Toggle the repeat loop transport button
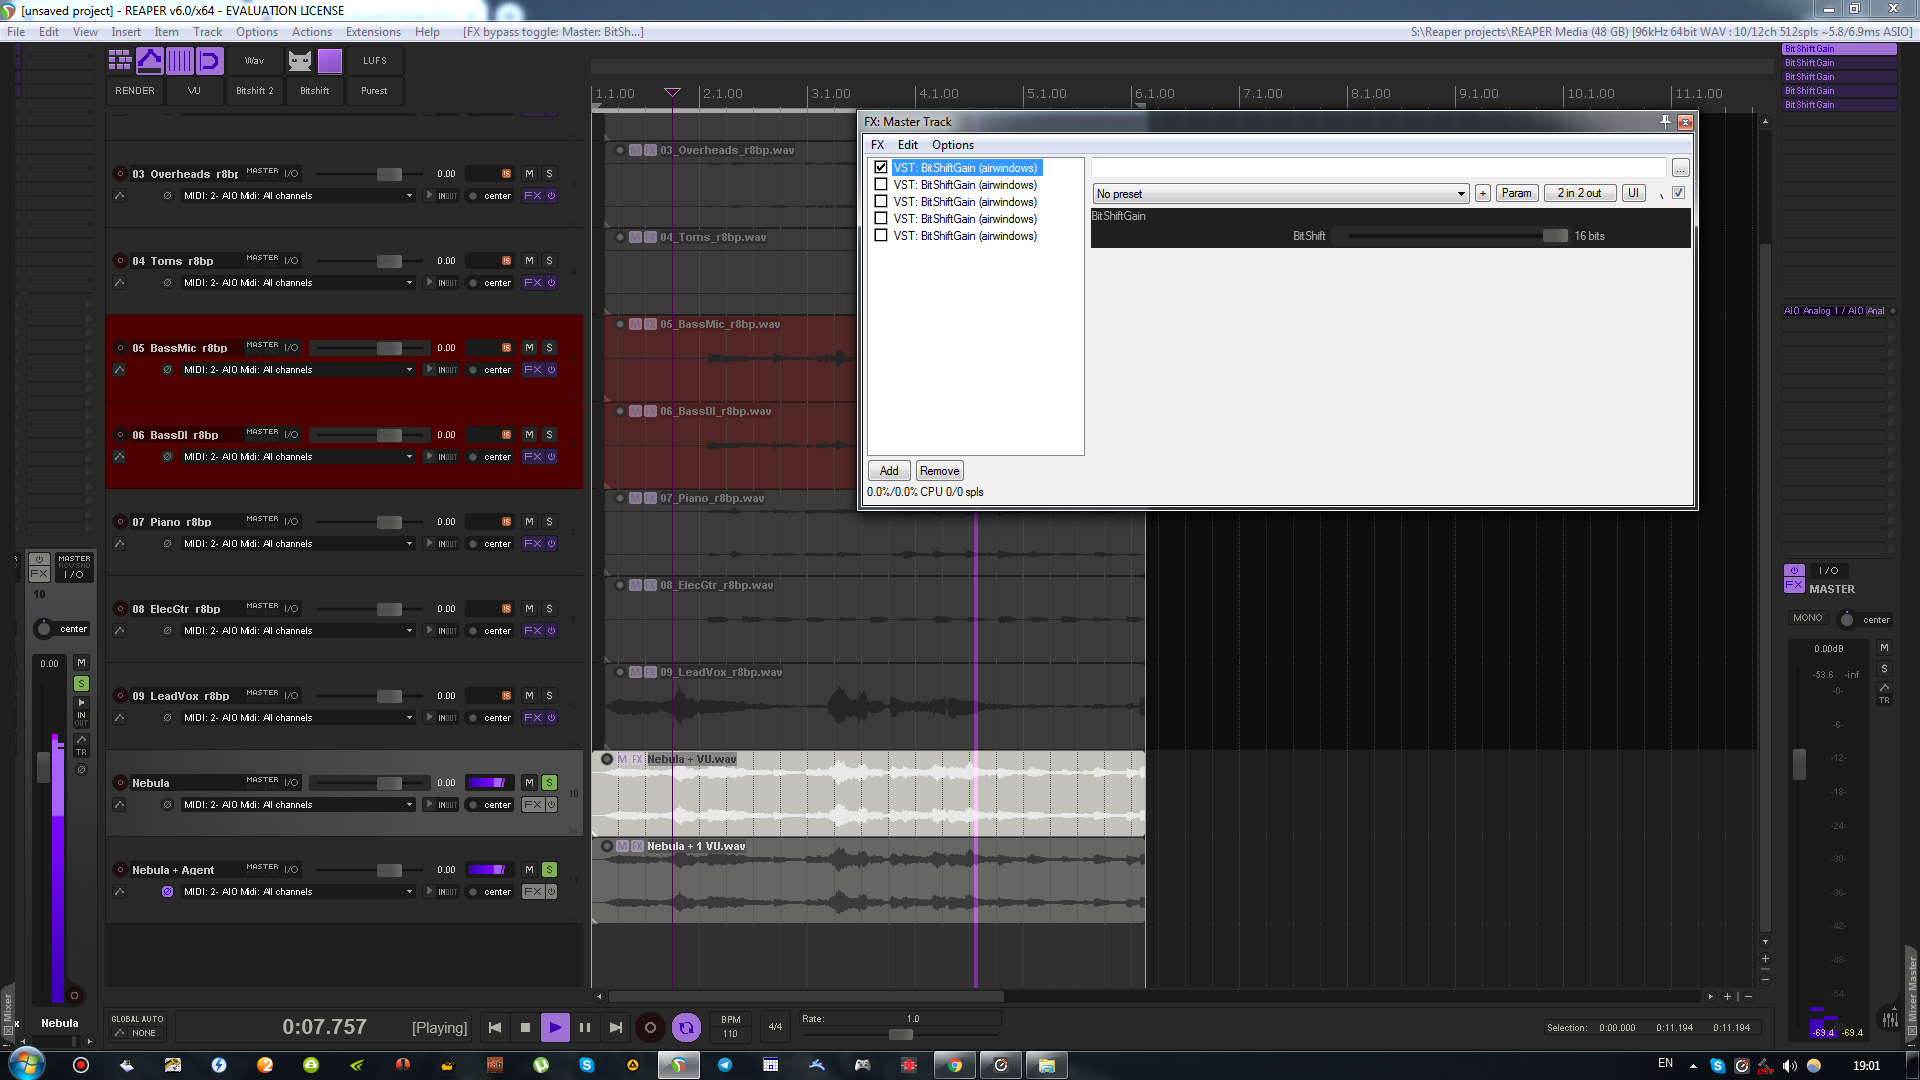 [686, 1027]
